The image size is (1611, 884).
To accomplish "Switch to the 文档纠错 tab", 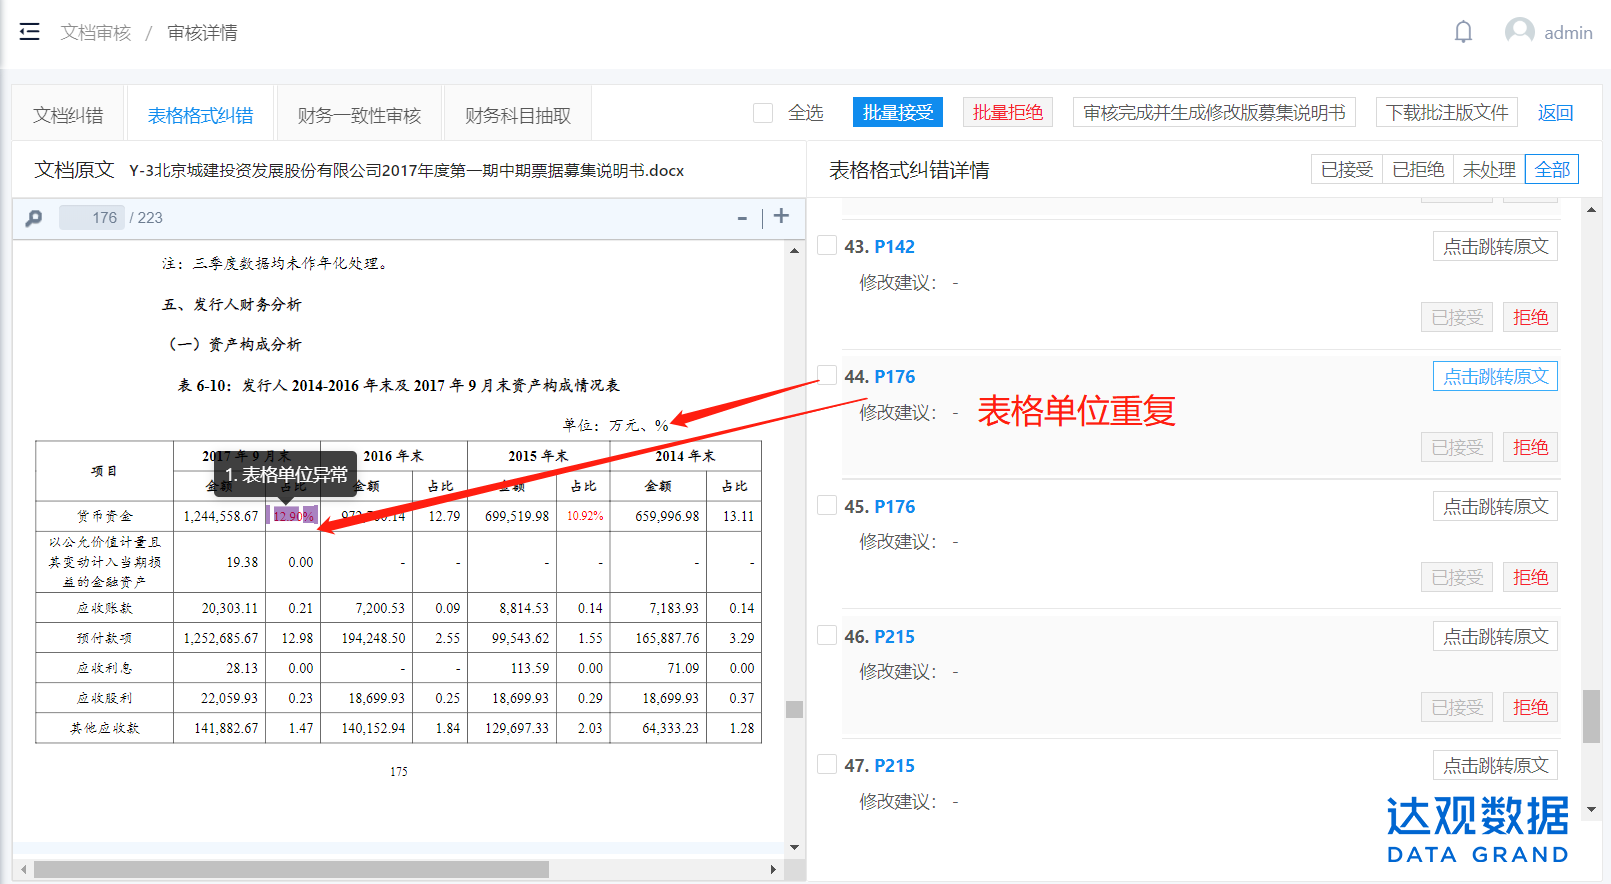I will [x=68, y=116].
